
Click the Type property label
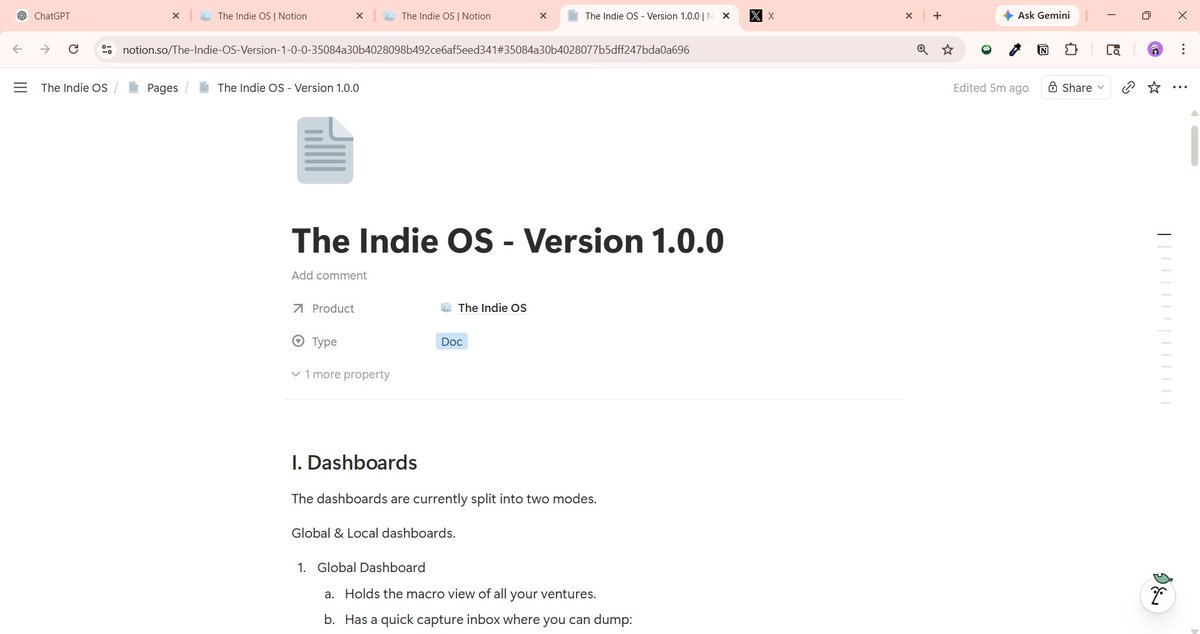(x=324, y=341)
